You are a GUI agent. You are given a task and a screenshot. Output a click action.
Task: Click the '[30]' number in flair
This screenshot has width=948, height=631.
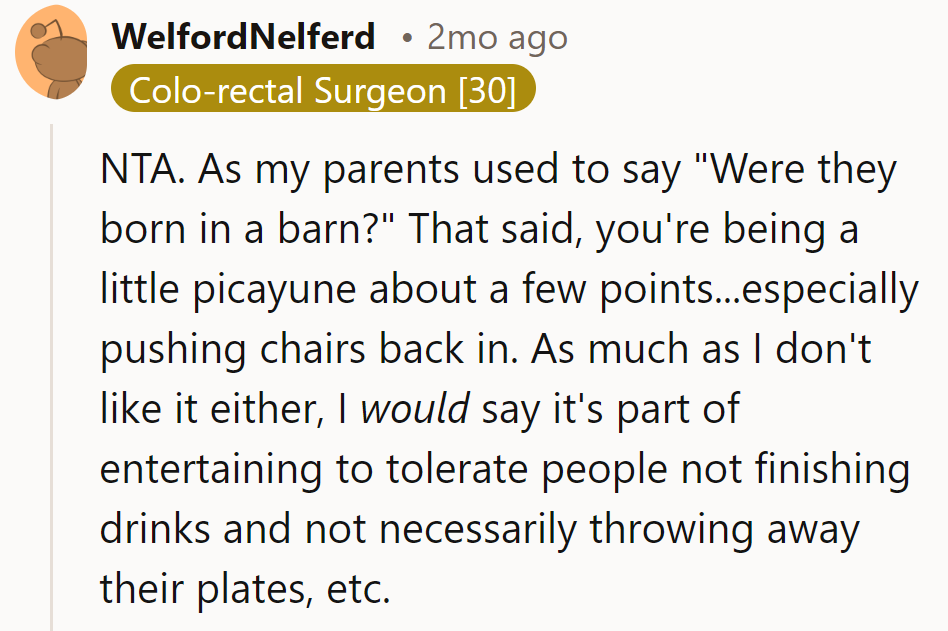[x=486, y=91]
